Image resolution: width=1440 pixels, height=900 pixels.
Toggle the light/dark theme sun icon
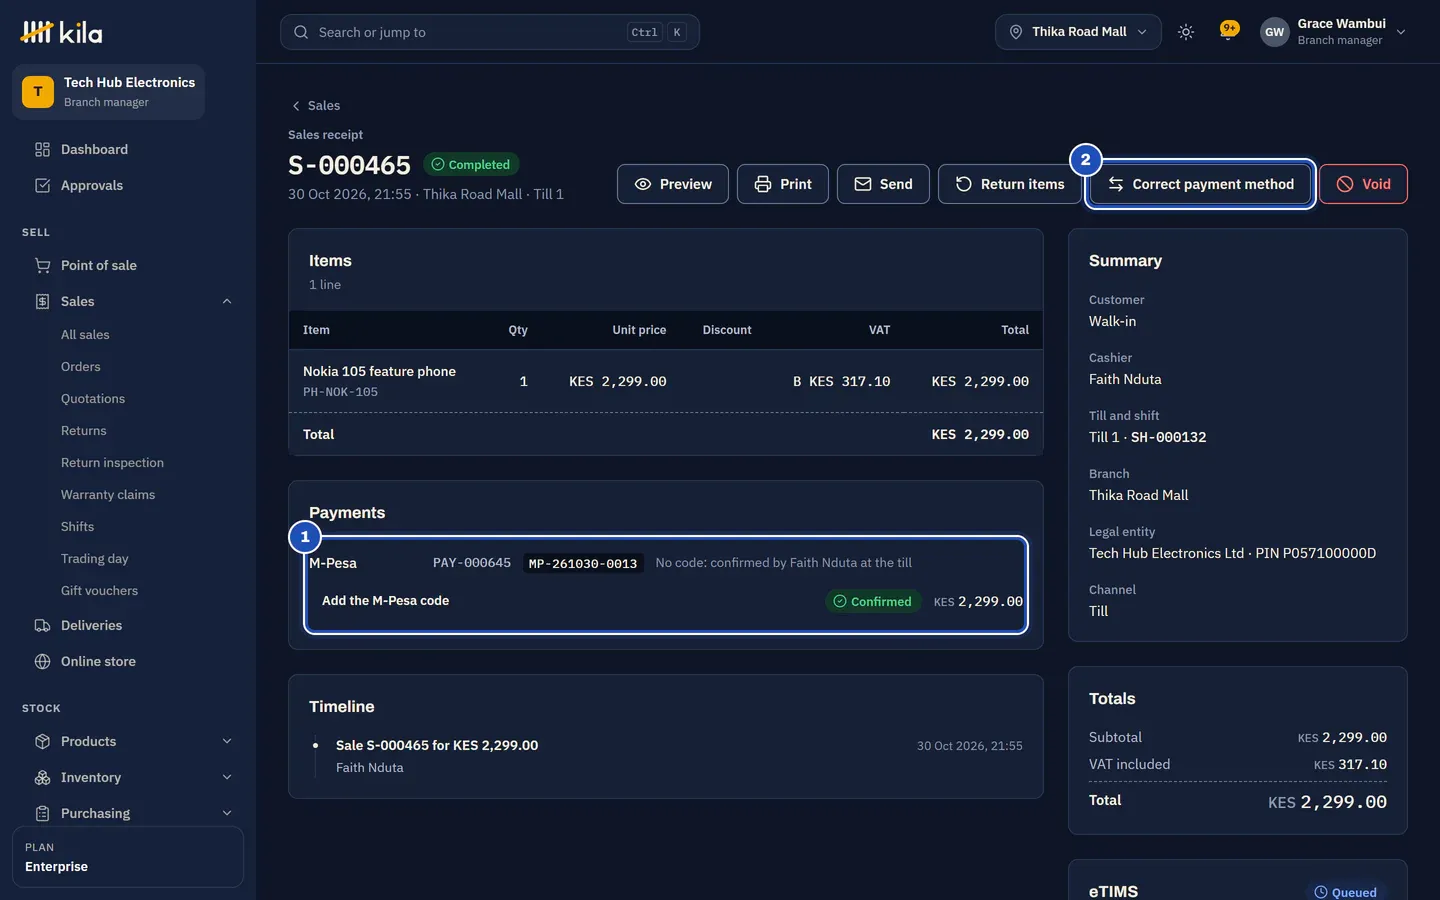(x=1186, y=32)
